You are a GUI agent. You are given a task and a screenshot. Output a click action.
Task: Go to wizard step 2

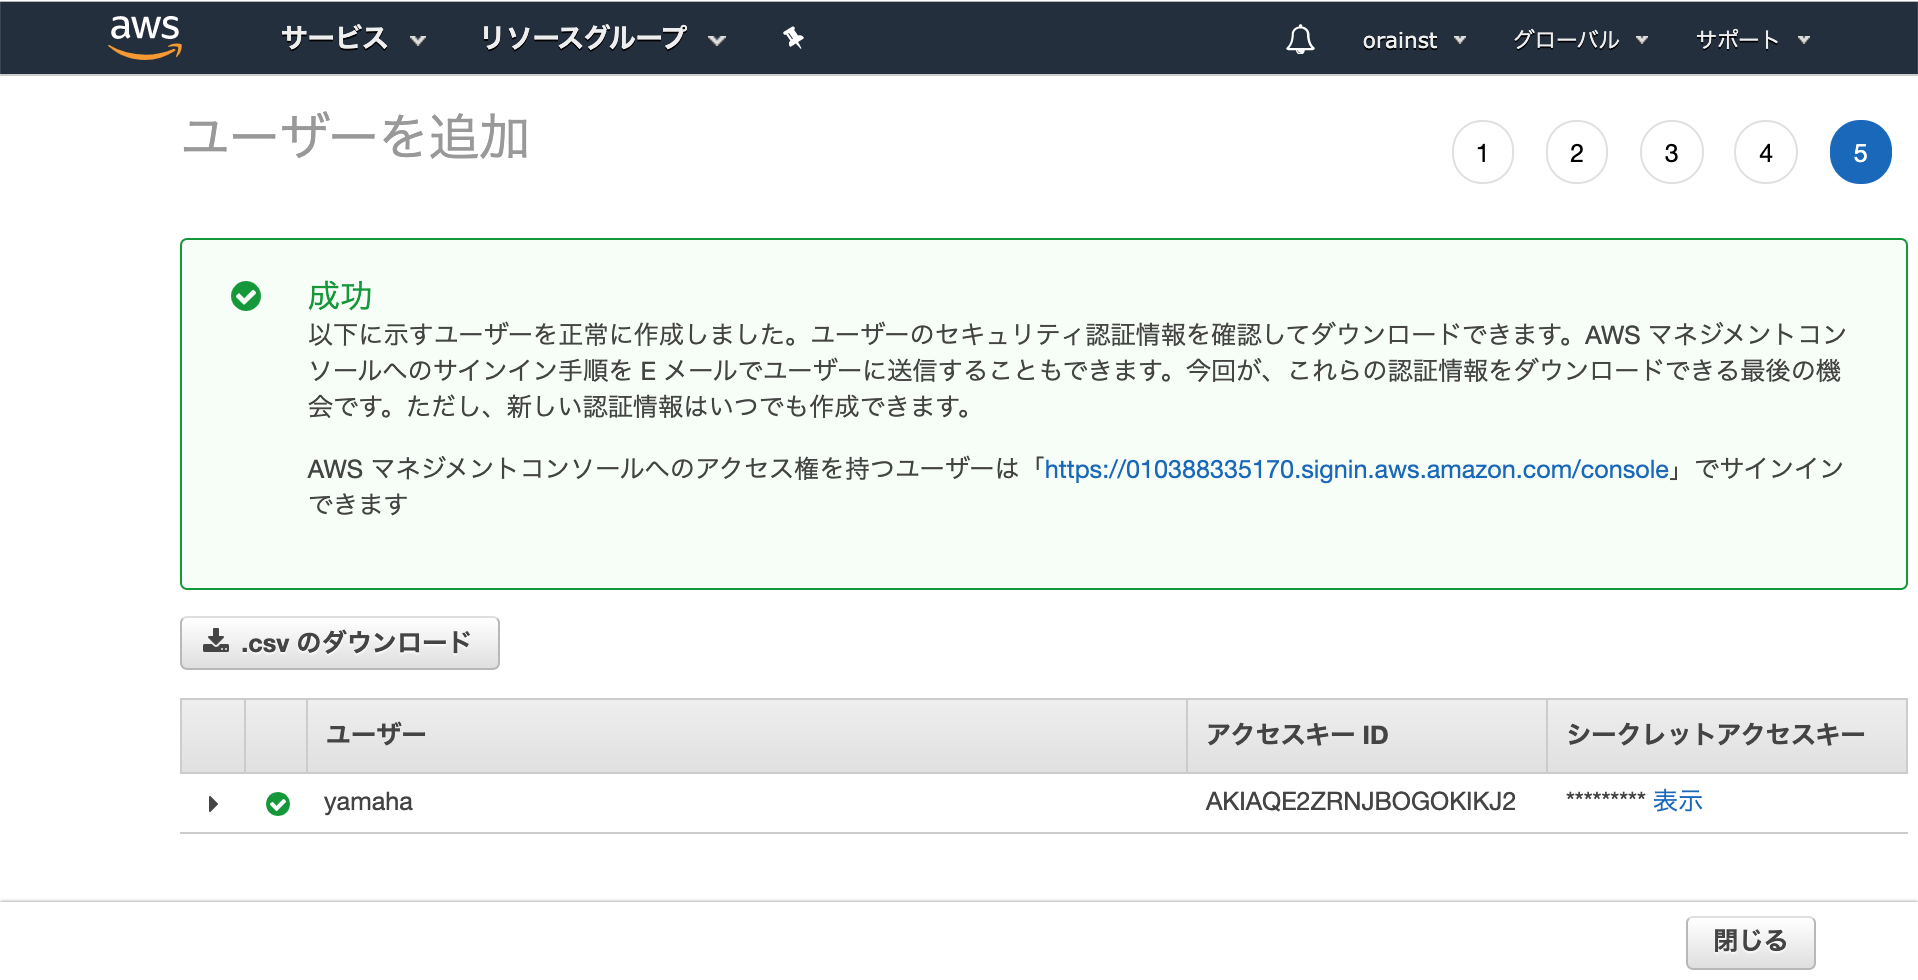(1577, 152)
